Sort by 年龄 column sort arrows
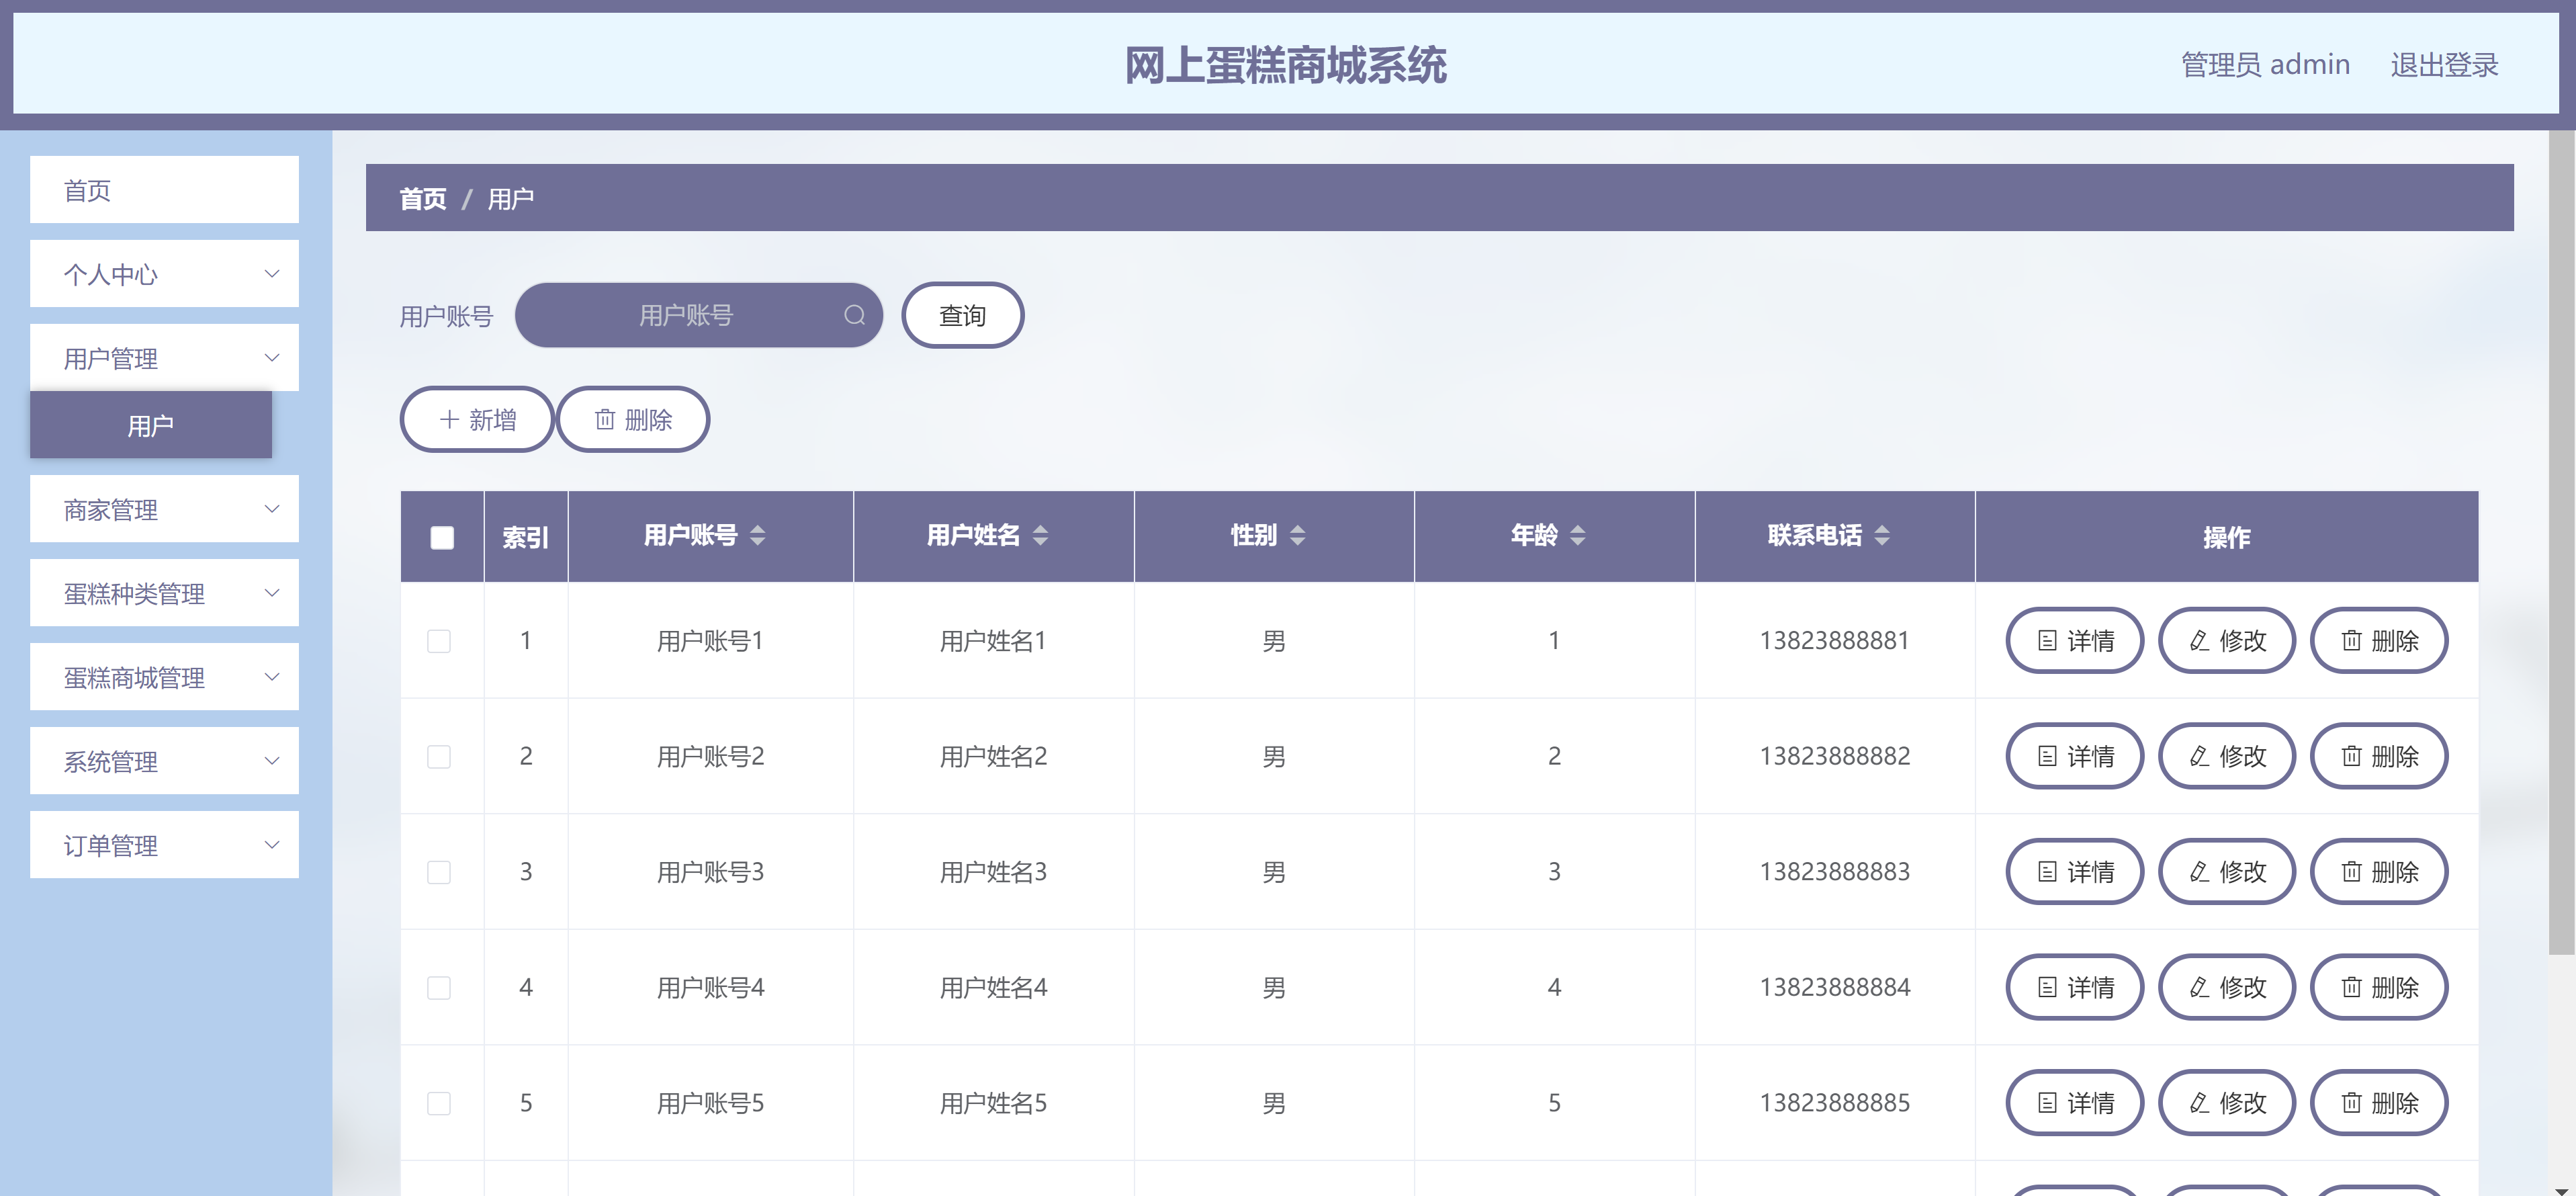The image size is (2576, 1196). point(1577,536)
